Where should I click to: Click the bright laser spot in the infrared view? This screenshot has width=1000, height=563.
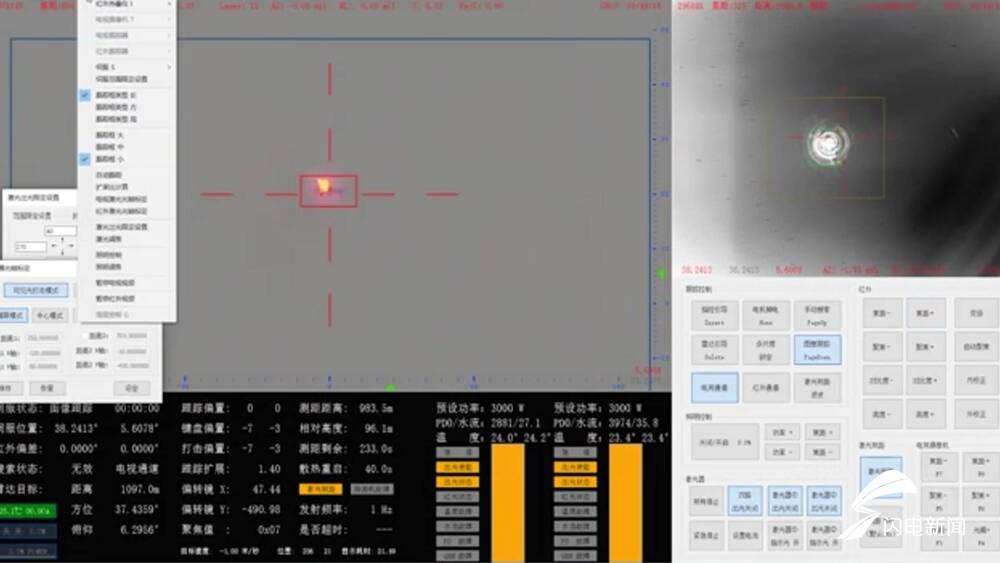(827, 144)
